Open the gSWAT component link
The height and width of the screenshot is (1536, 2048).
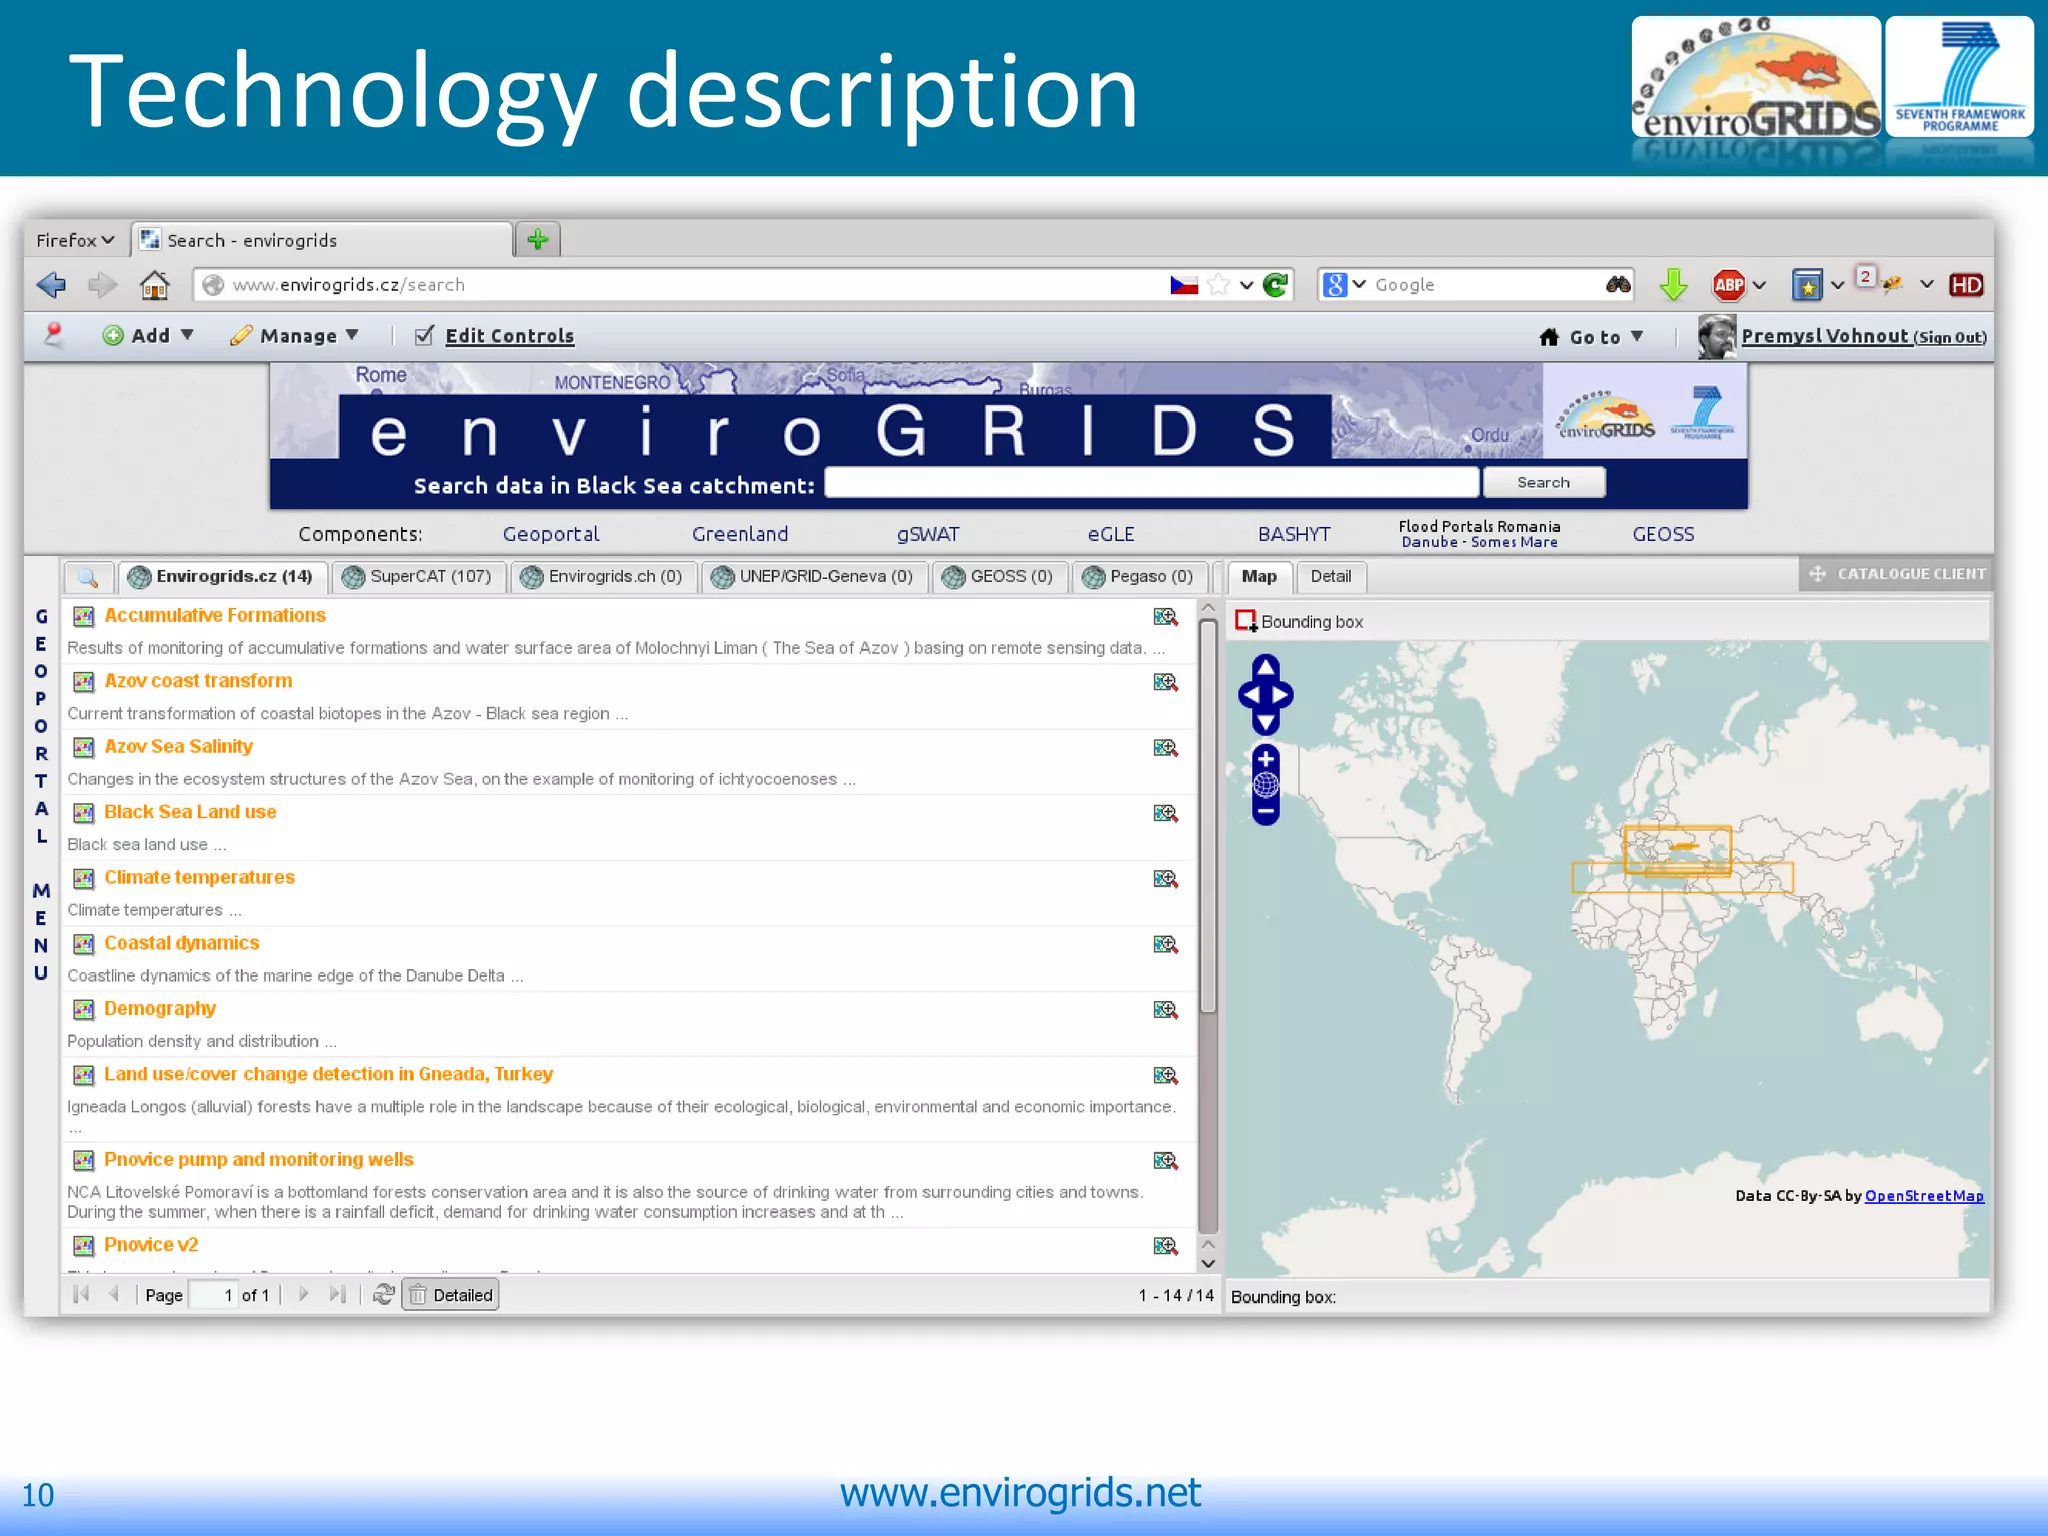pos(928,534)
